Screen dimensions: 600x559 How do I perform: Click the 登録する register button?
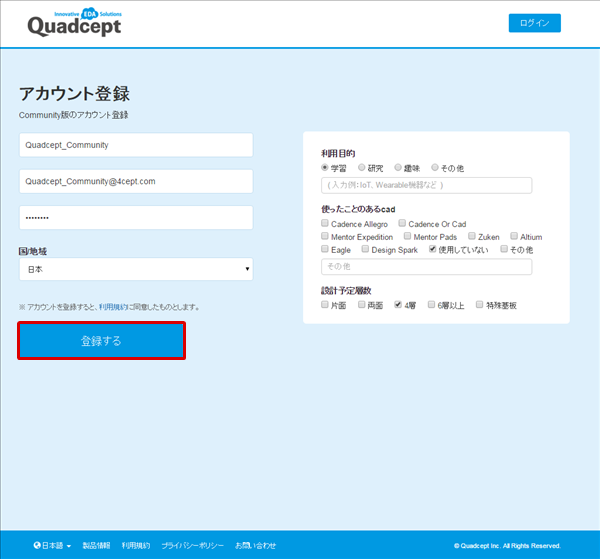(101, 341)
